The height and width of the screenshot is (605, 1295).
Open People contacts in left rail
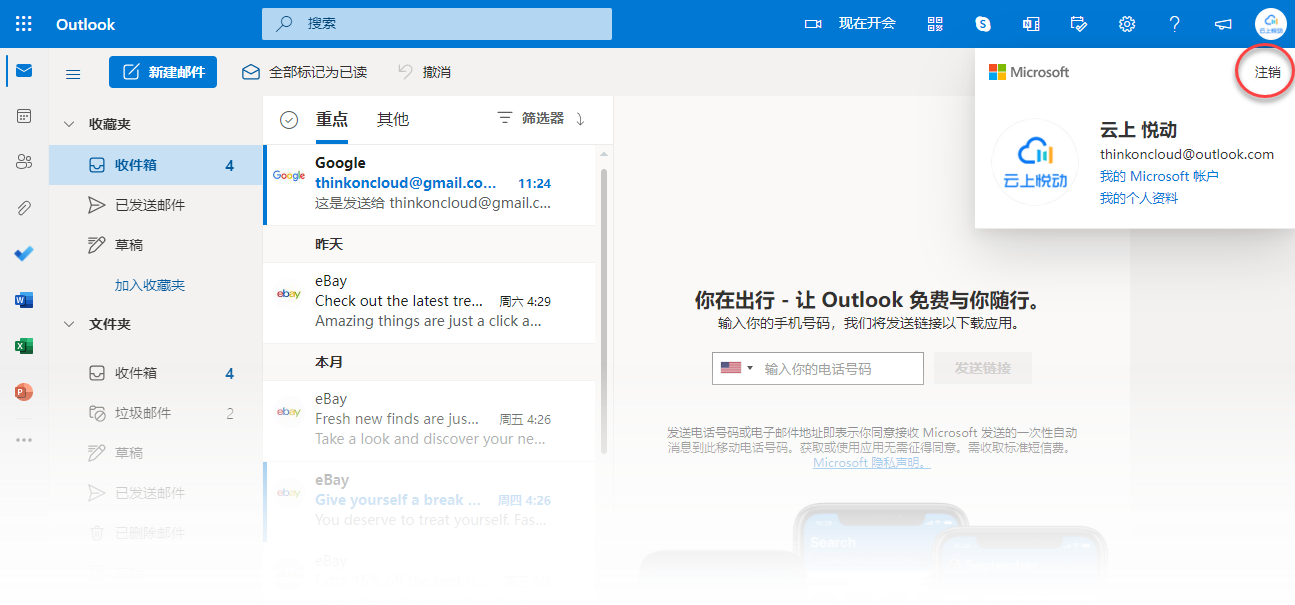coord(24,162)
